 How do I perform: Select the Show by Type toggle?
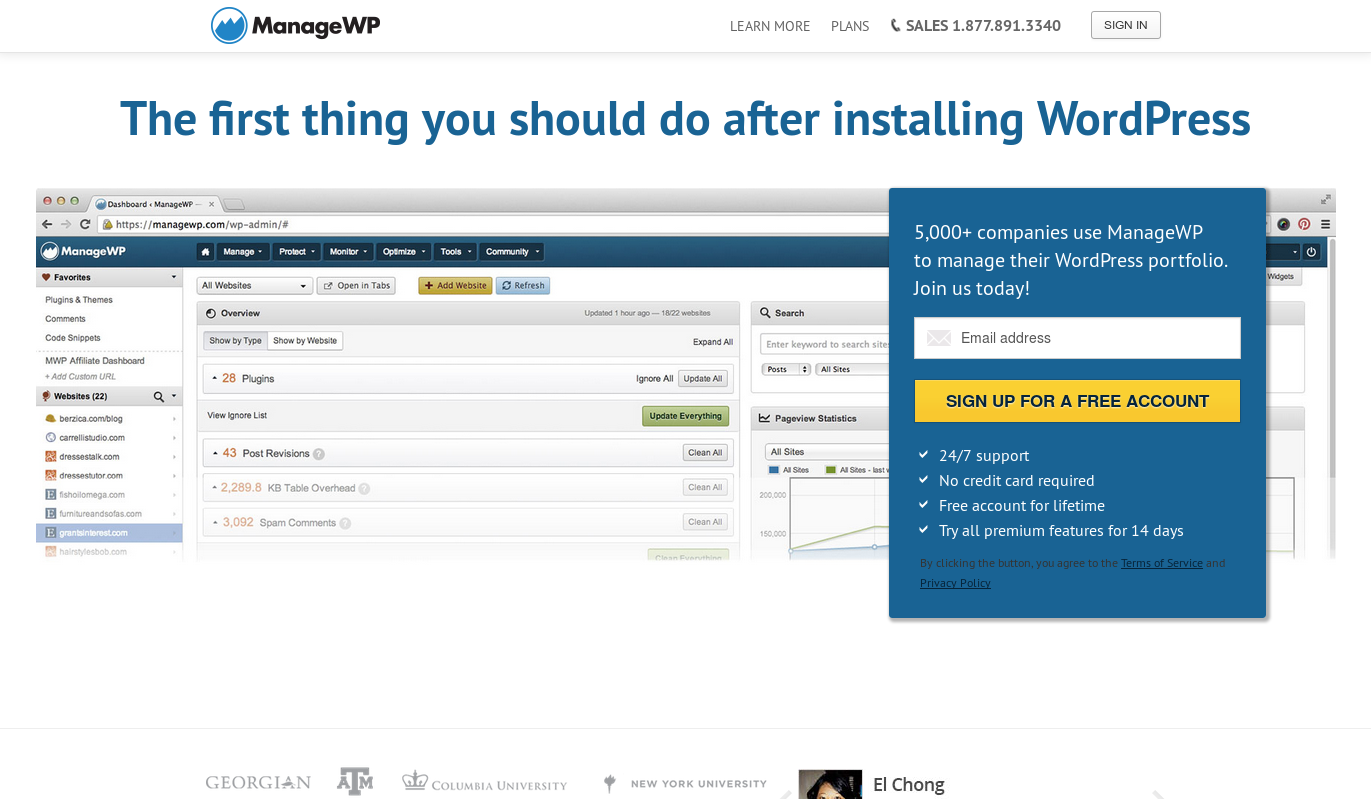[x=235, y=341]
